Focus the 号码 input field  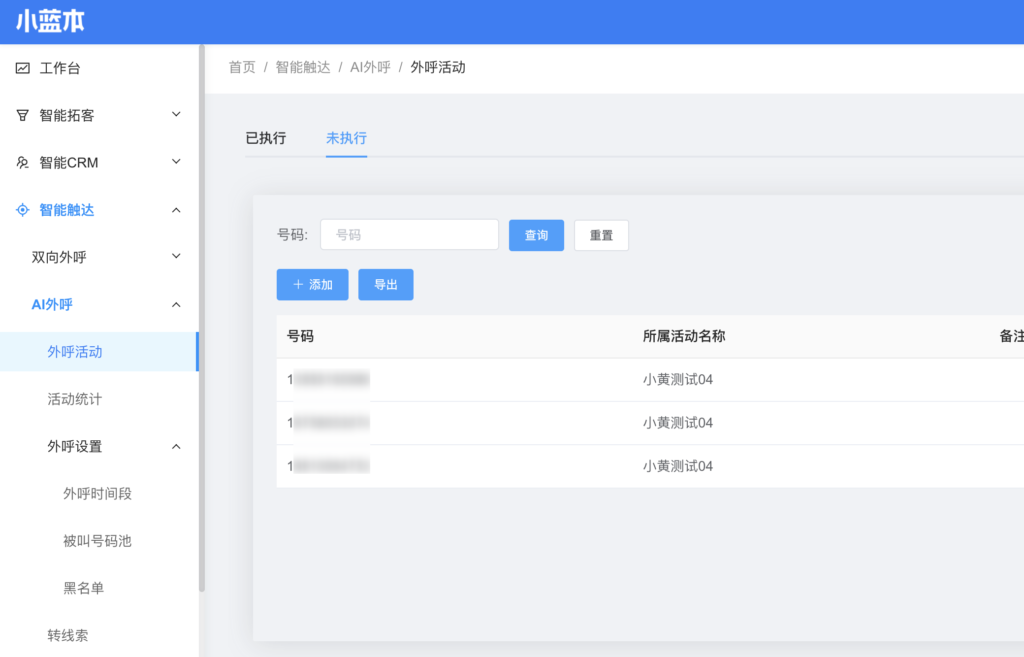tap(409, 235)
